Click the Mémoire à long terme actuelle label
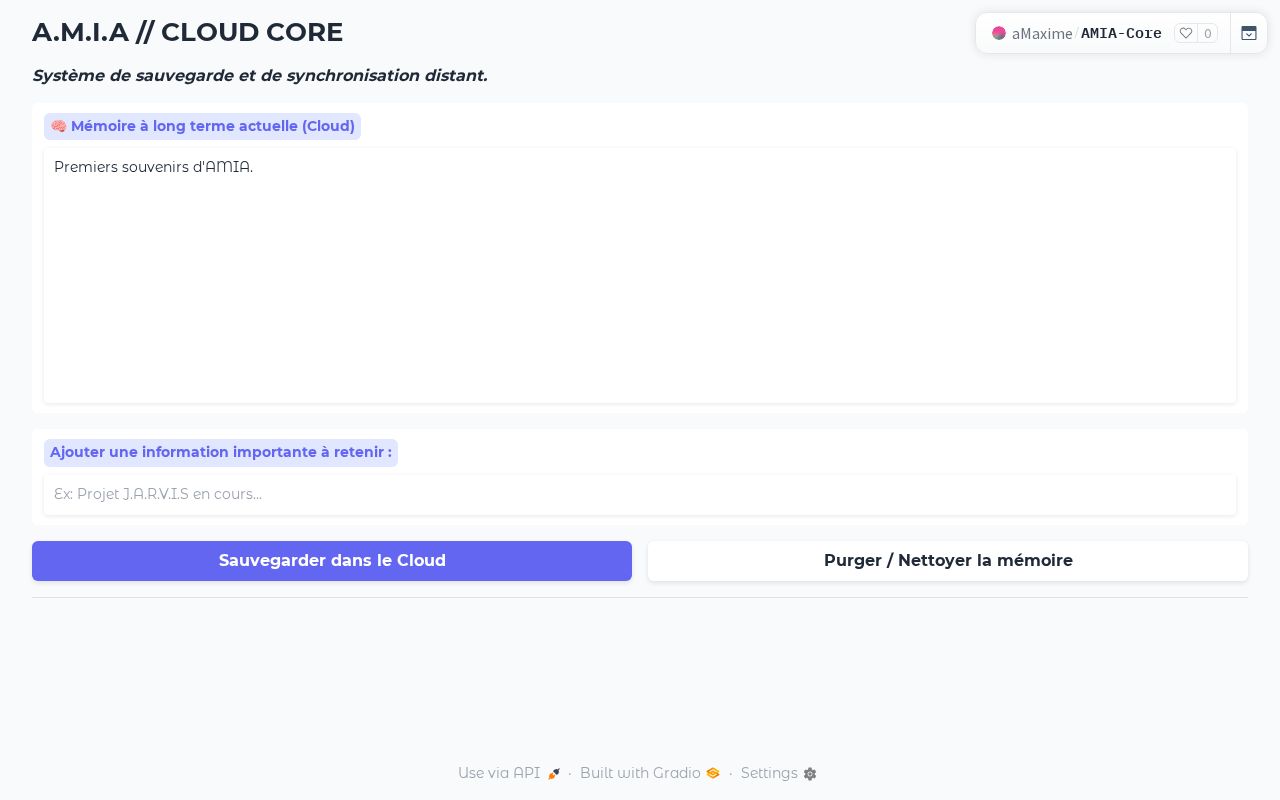This screenshot has width=1280, height=800. point(202,126)
